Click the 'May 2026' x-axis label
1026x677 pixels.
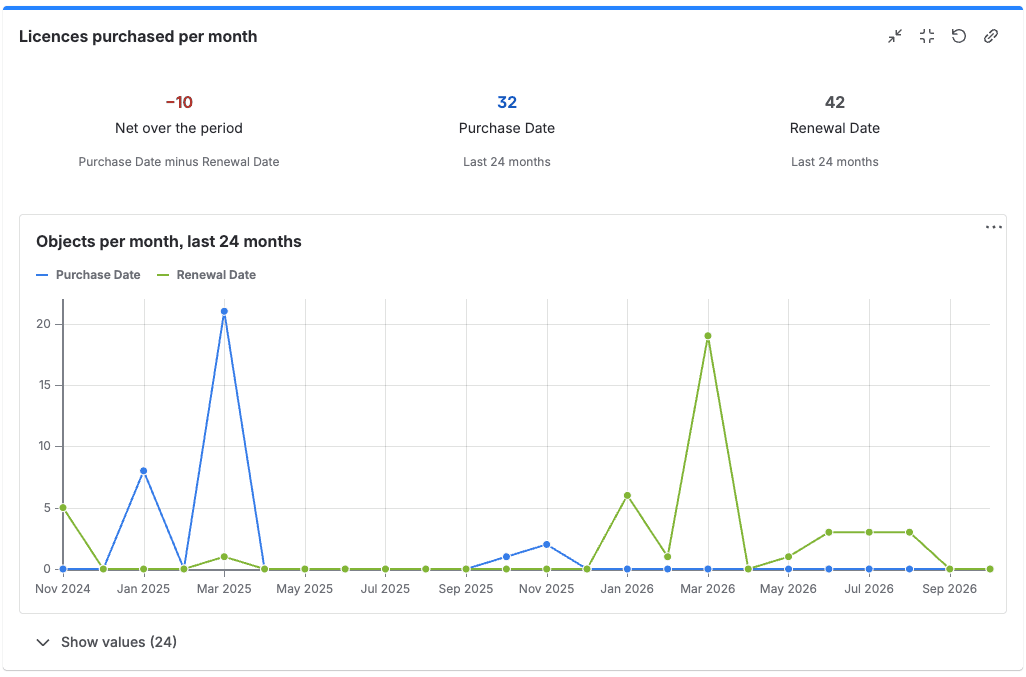click(x=788, y=589)
